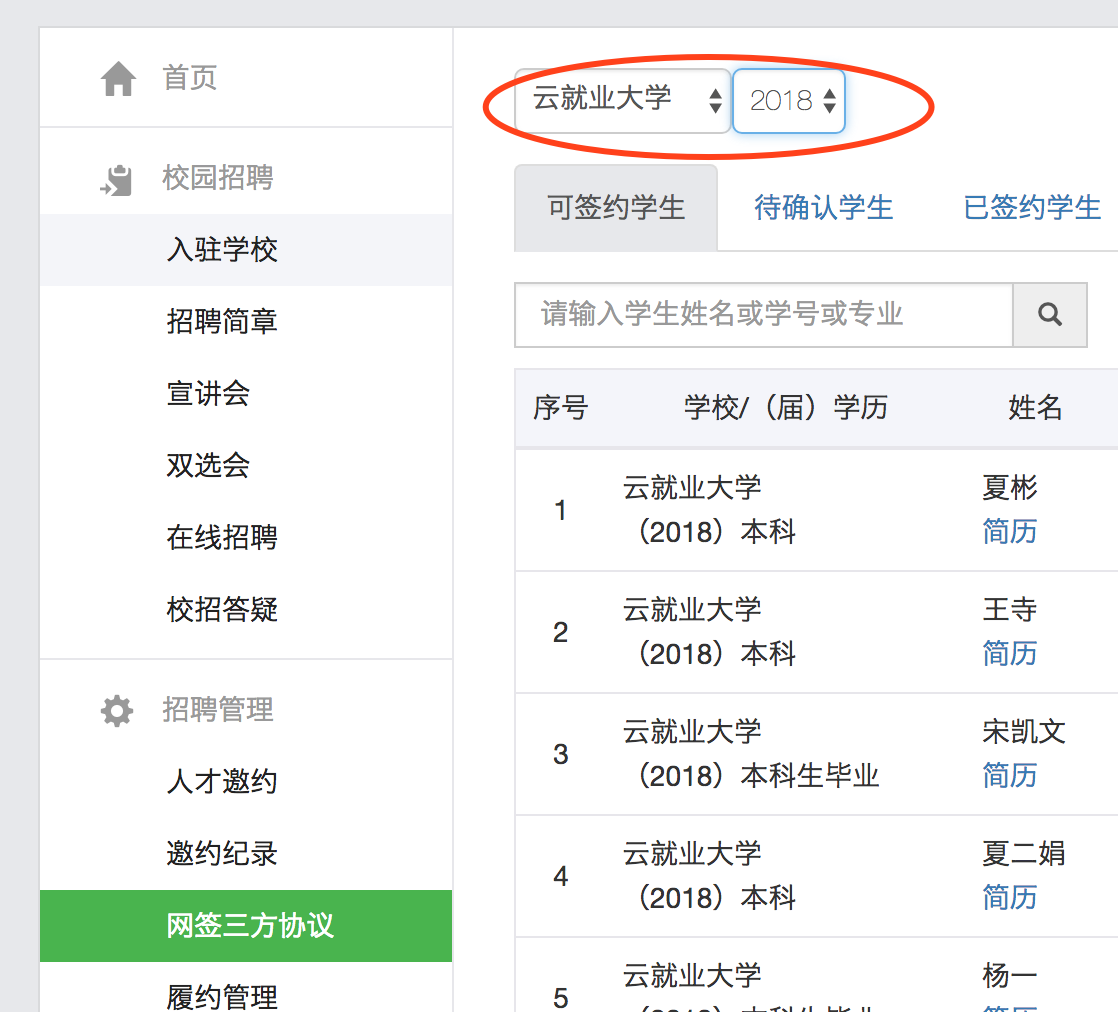Click the recruitment management gear icon
The image size is (1118, 1012).
point(117,711)
